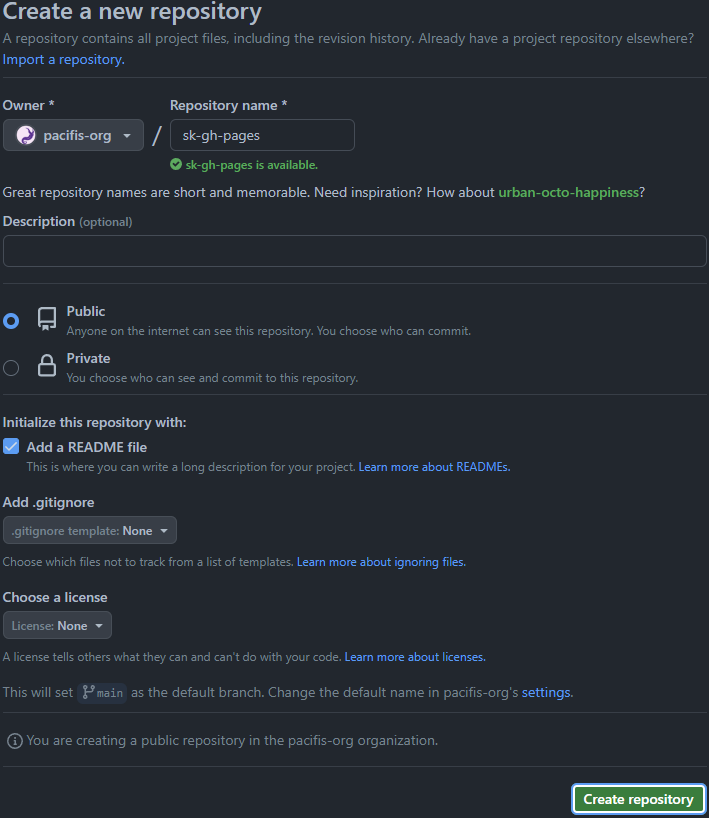Open Learn more about licenses link
The height and width of the screenshot is (818, 709).
pos(415,657)
